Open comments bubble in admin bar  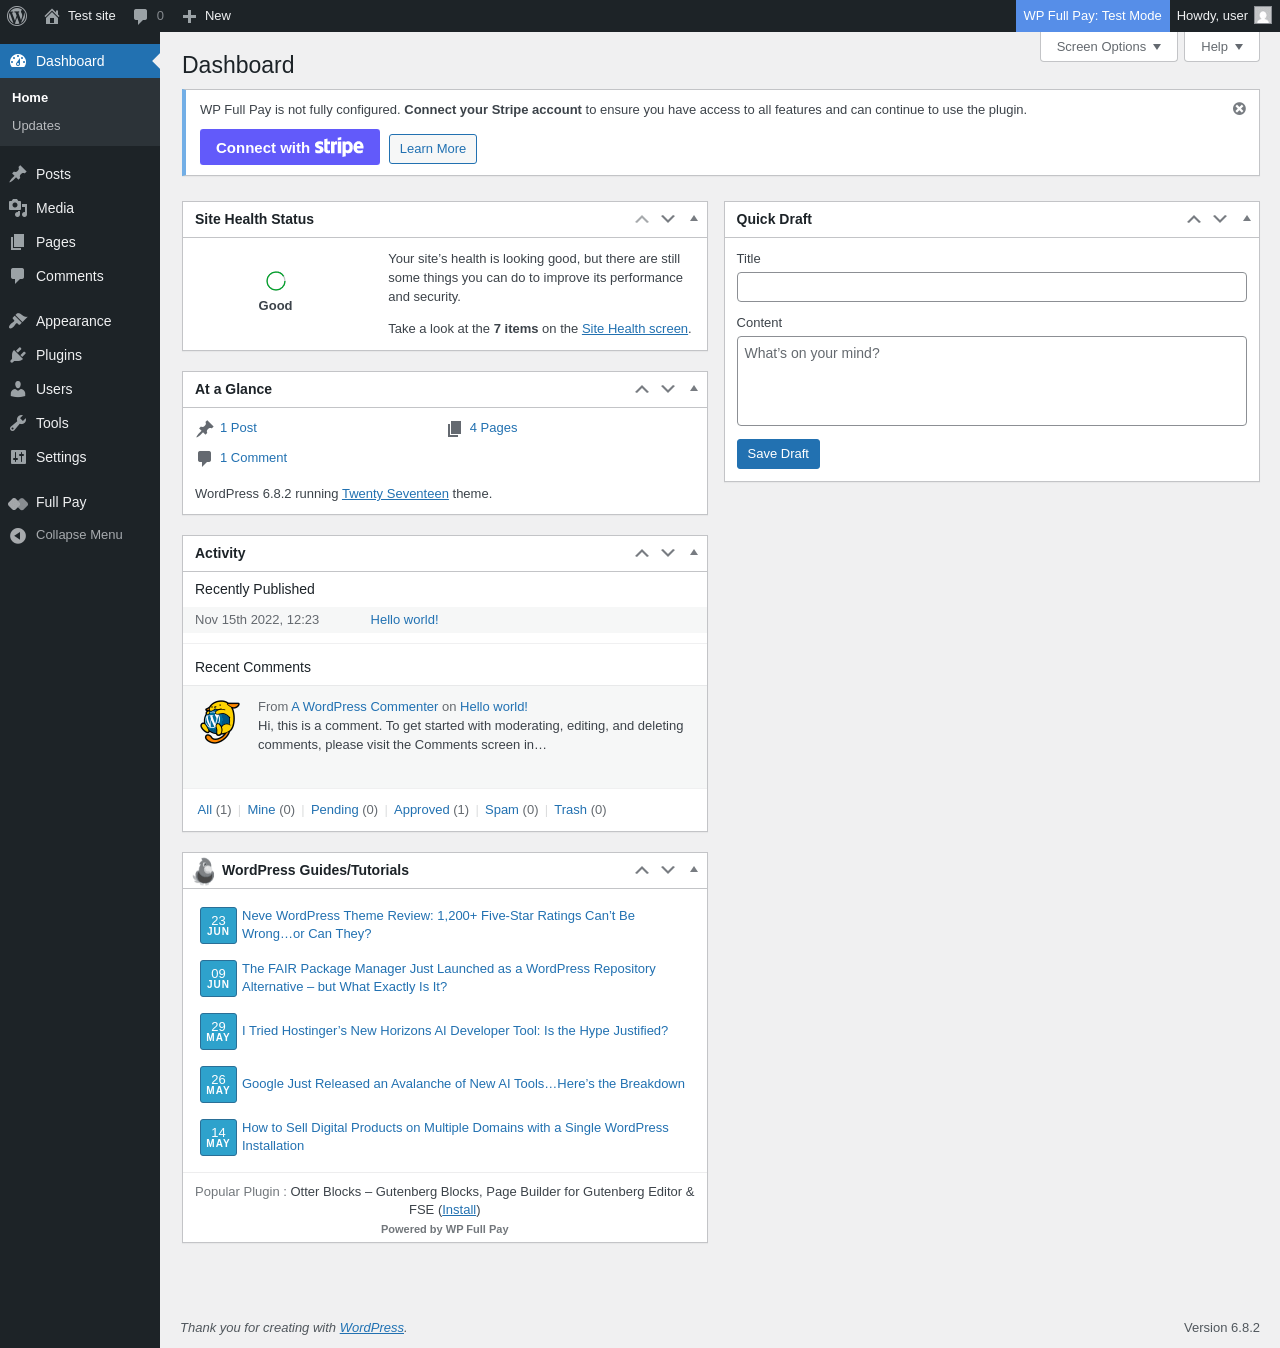pyautogui.click(x=141, y=16)
